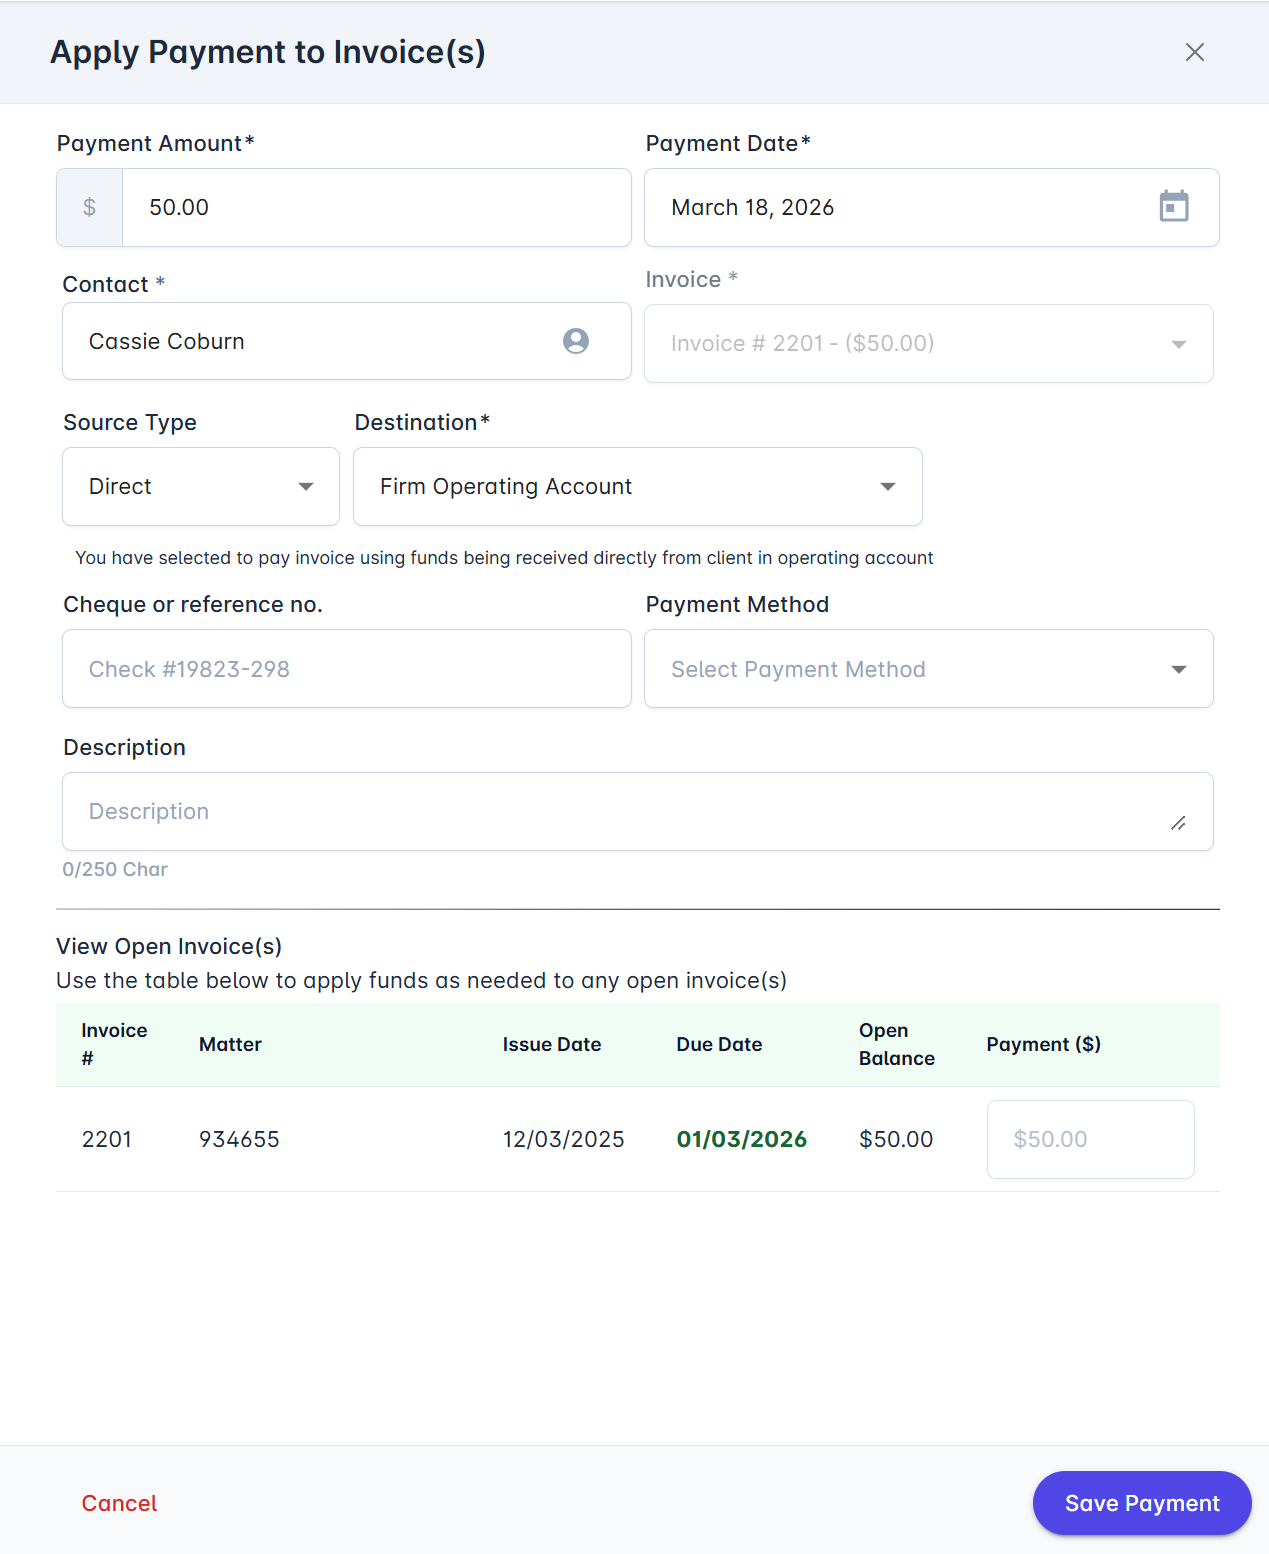
Task: Click the Apply Payment to Invoice(s) title
Action: (x=268, y=52)
